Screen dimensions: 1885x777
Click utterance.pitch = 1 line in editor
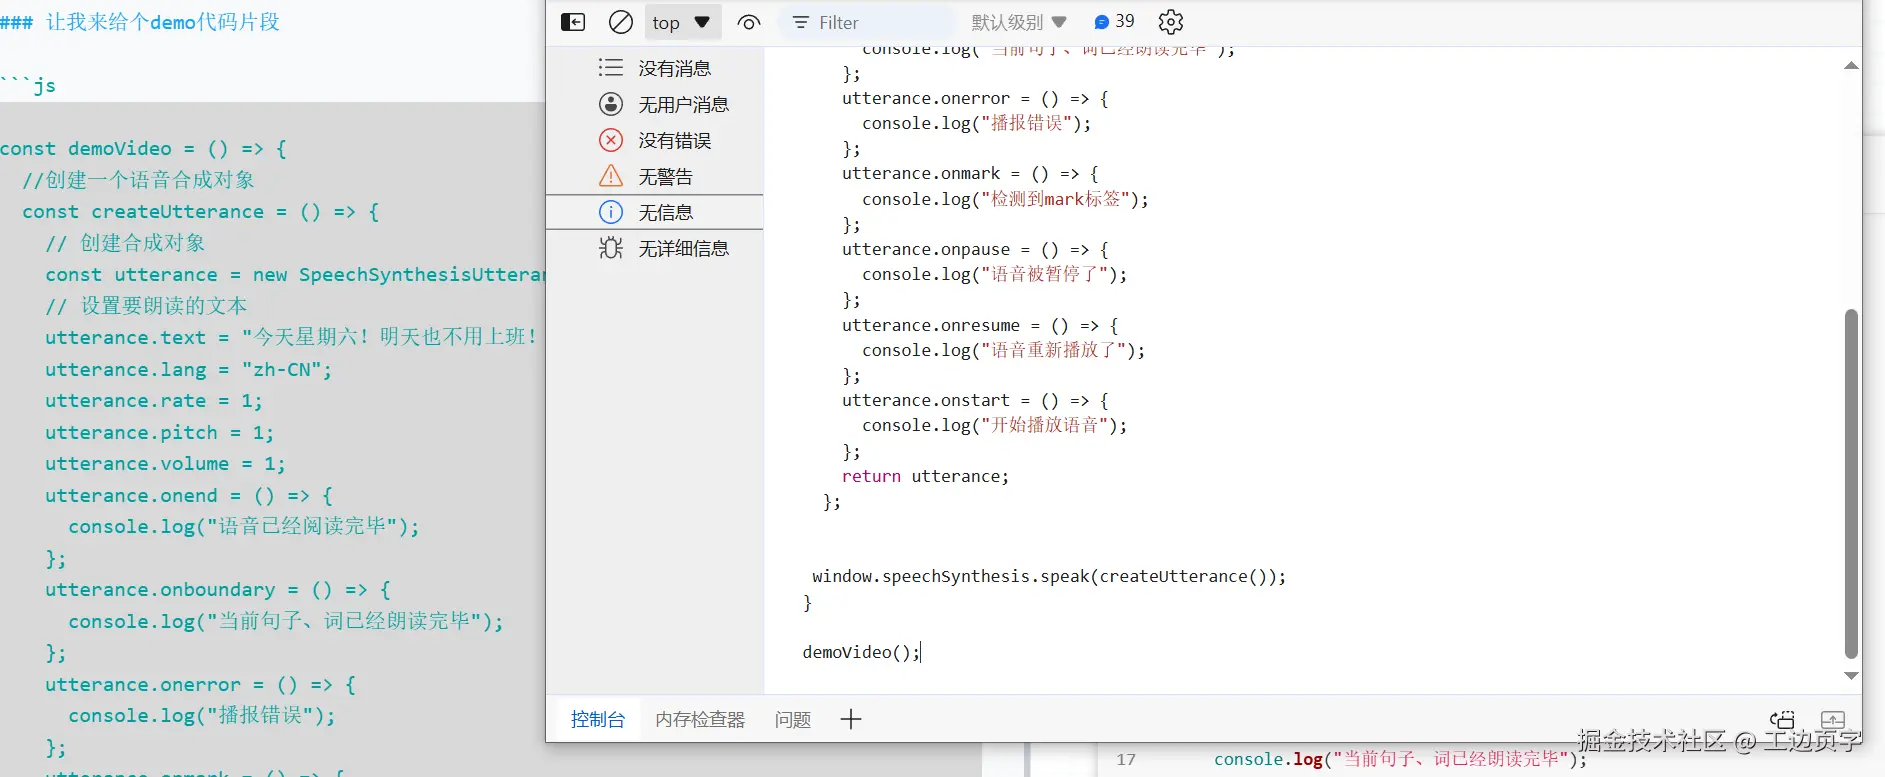[x=159, y=432]
